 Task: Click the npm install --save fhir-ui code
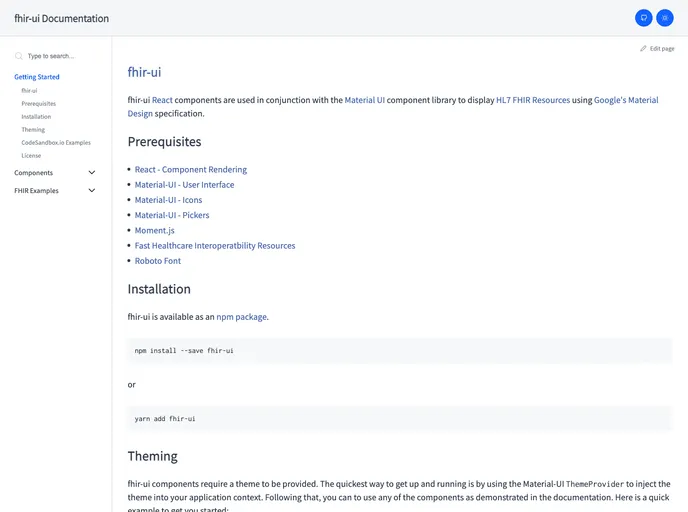[x=184, y=351]
